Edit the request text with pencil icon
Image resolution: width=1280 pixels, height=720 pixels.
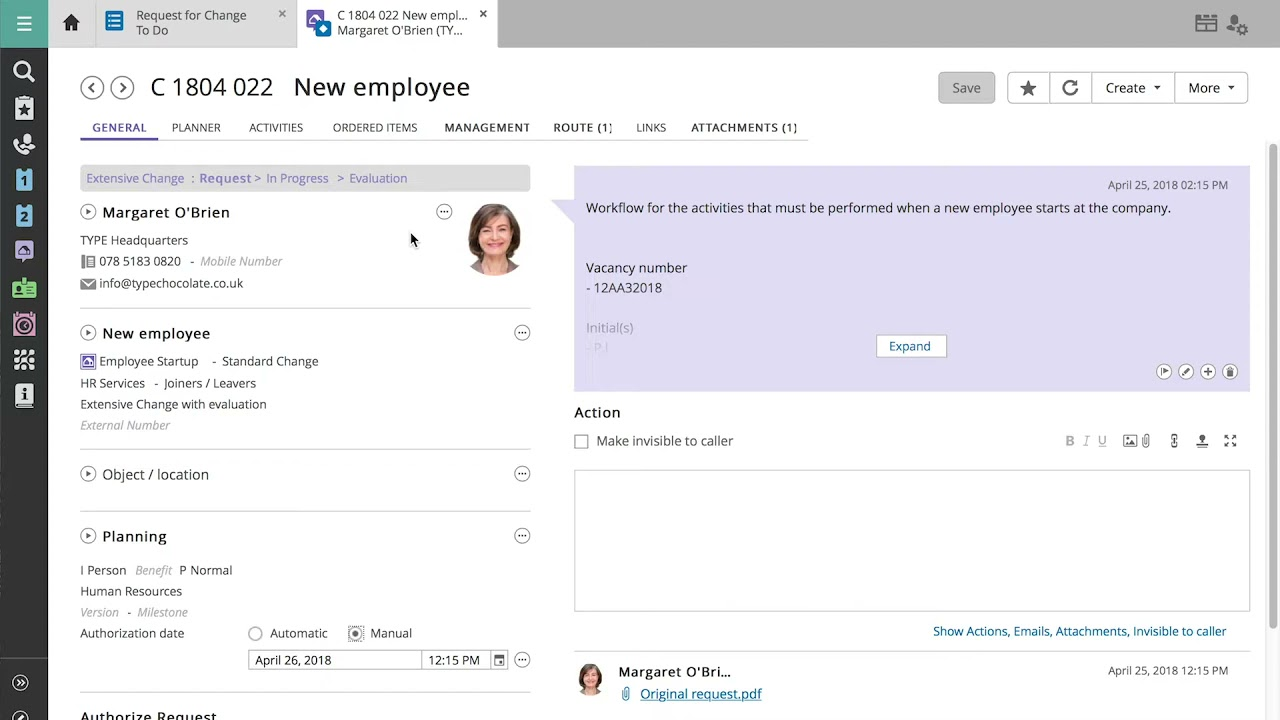point(1186,372)
